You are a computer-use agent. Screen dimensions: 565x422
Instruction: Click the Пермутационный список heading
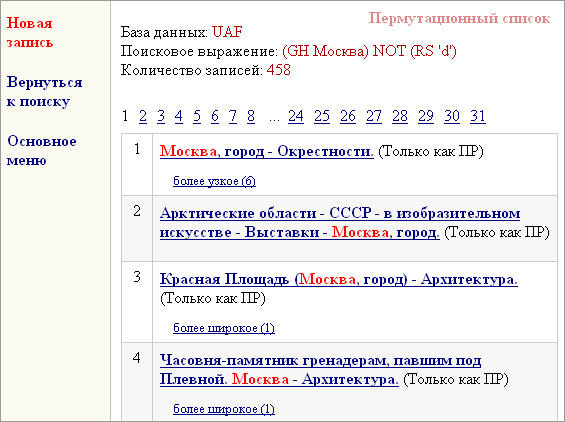[459, 18]
